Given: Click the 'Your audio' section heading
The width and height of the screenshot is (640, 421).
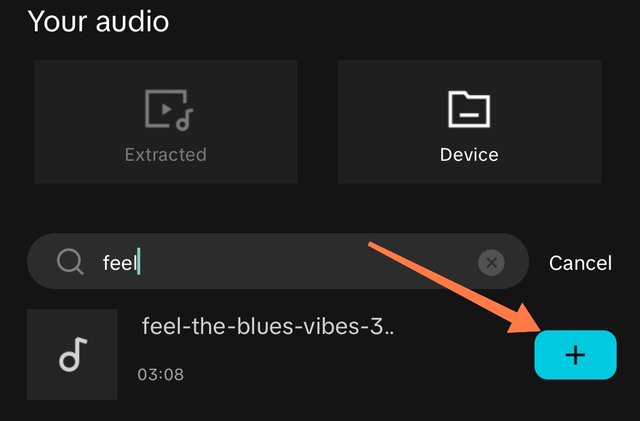Looking at the screenshot, I should pyautogui.click(x=98, y=21).
